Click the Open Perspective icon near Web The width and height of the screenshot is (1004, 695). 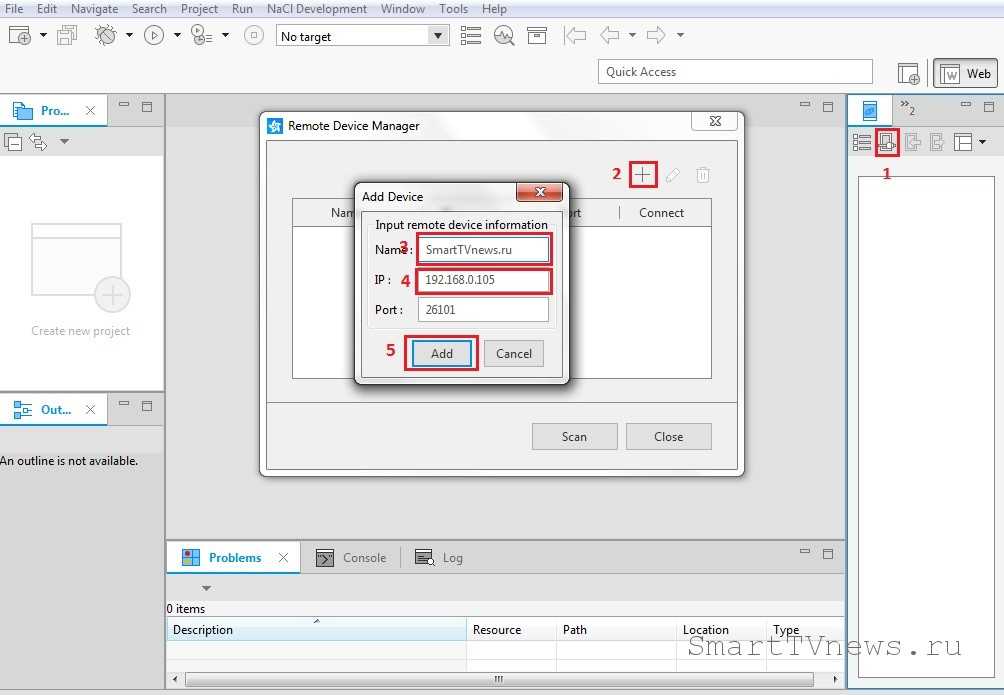pyautogui.click(x=908, y=73)
